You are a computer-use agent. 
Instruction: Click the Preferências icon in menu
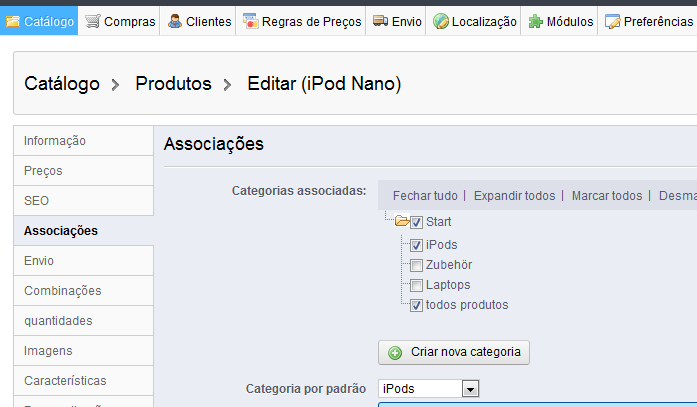612,21
